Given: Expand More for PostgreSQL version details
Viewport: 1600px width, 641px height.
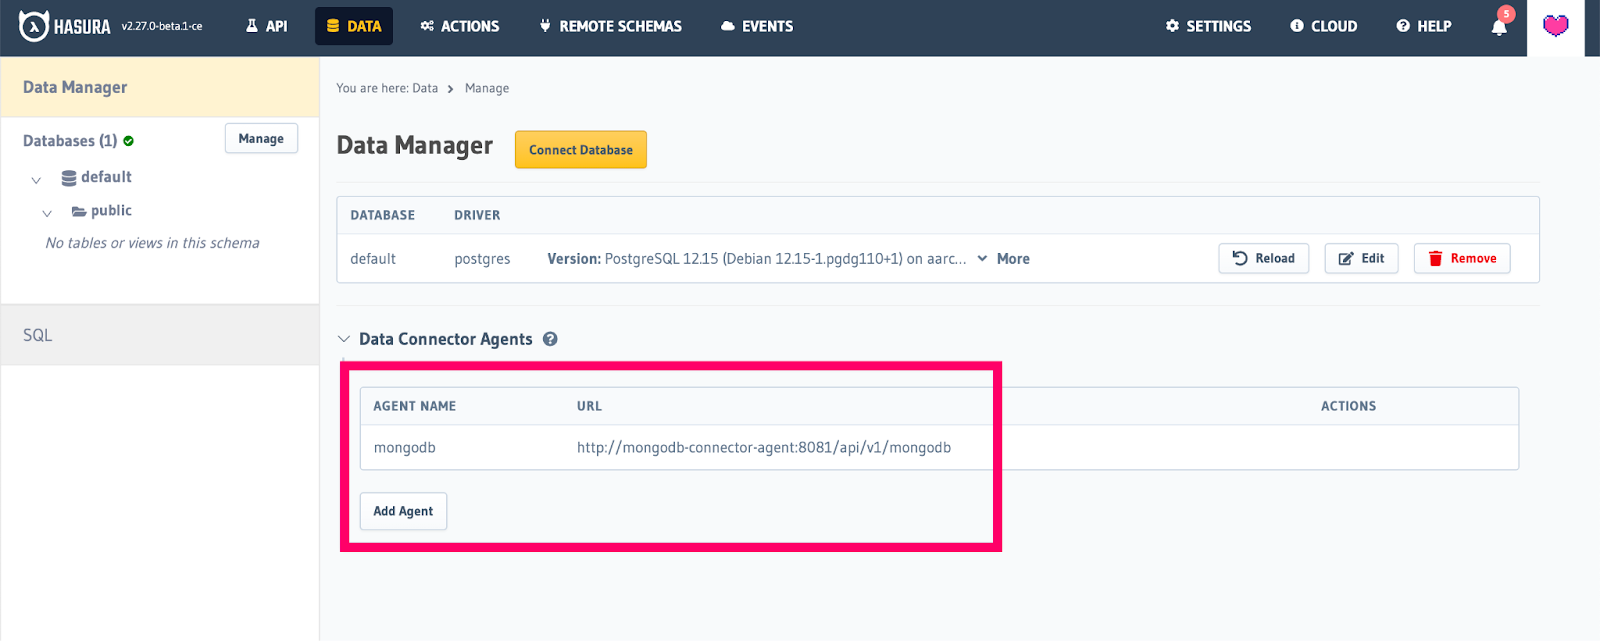Looking at the screenshot, I should click(1004, 259).
